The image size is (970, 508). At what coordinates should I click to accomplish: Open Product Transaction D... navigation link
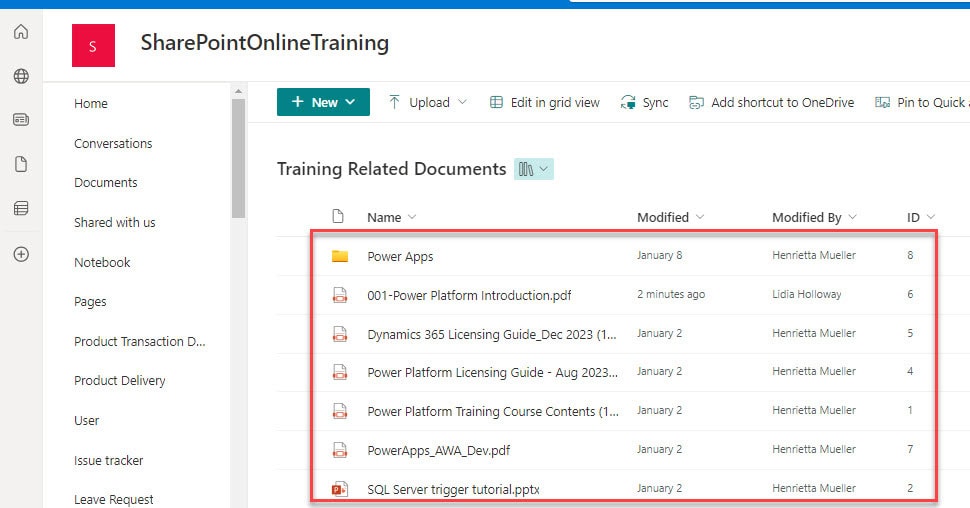[x=140, y=342]
